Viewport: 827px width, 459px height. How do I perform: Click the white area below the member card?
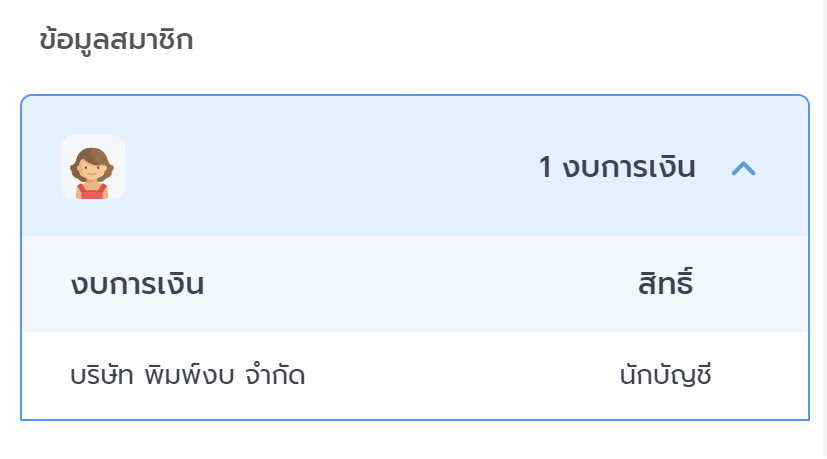[x=414, y=441]
